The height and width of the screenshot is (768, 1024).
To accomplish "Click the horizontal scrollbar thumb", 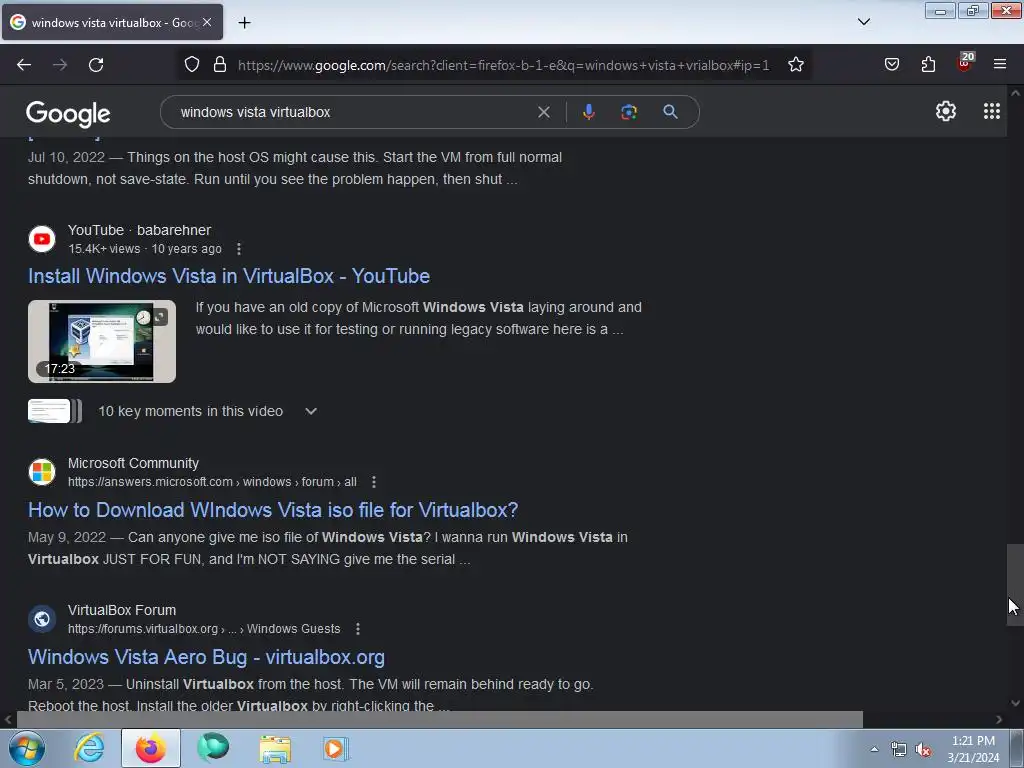I will click(440, 719).
